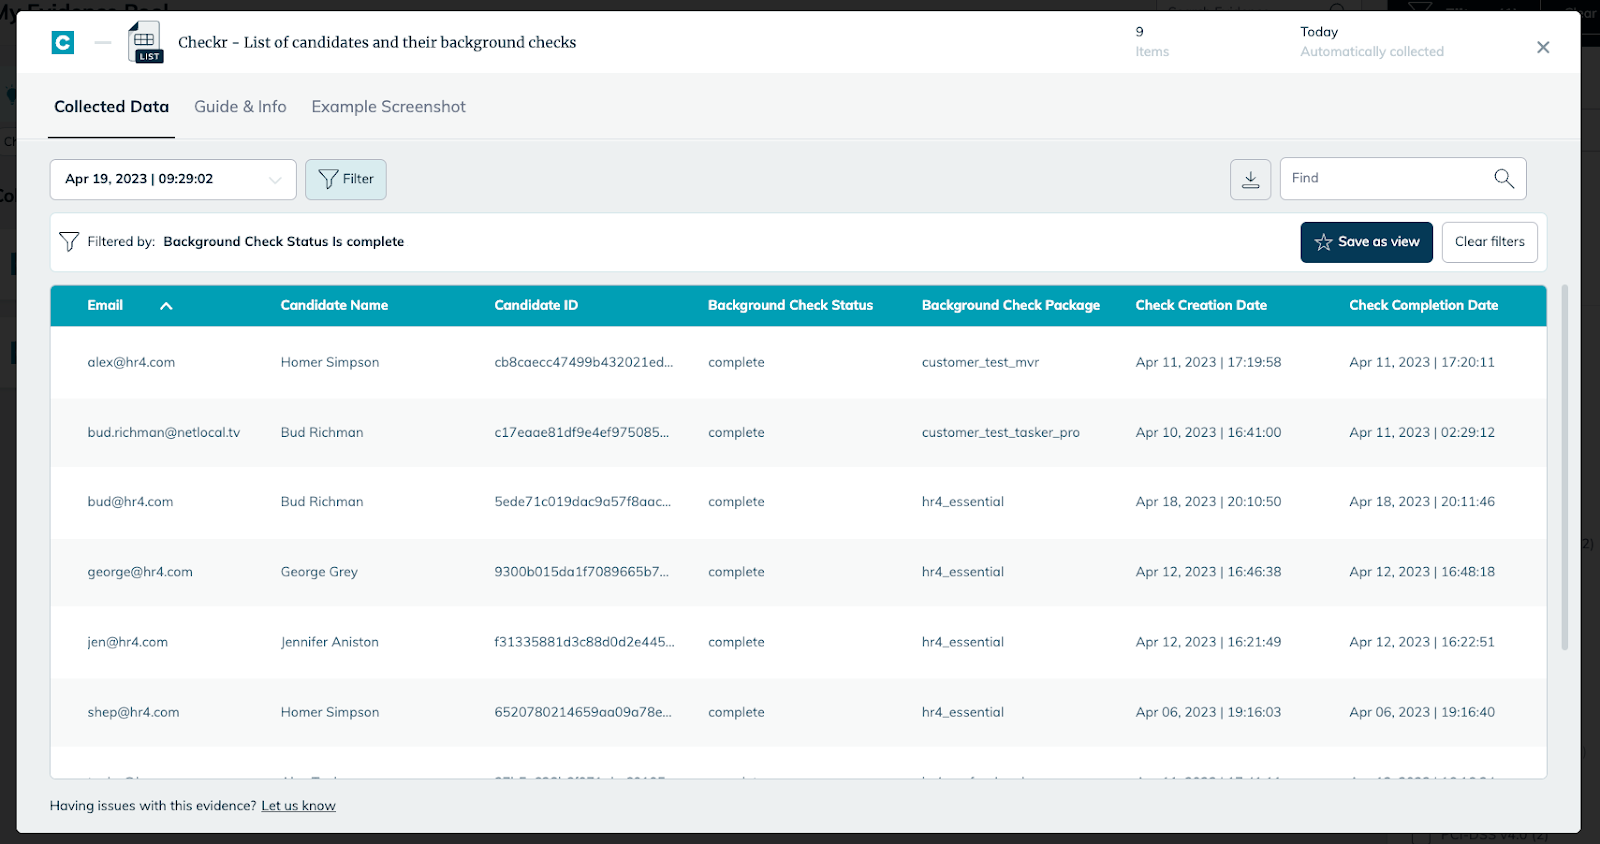Switch to the Collected Data tab
Image resolution: width=1600 pixels, height=844 pixels.
click(111, 107)
